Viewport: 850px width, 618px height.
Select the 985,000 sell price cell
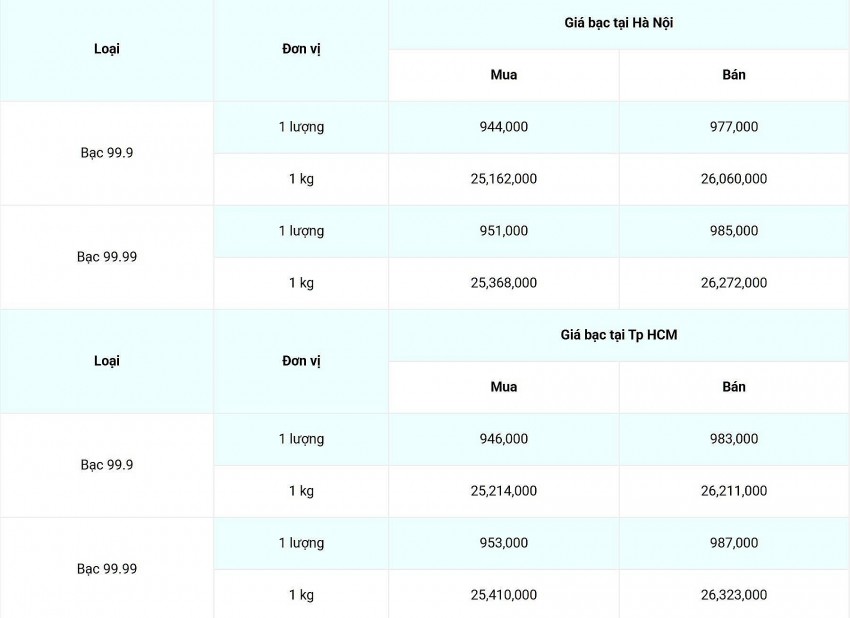(x=734, y=231)
